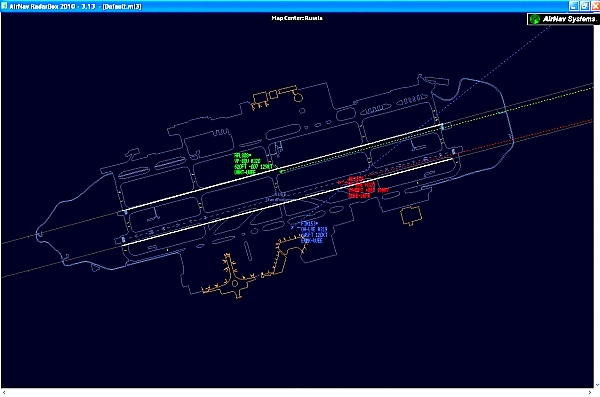Screen dimensions: 600x397
Task: Click the AirNav Systems globe logo
Action: point(535,19)
